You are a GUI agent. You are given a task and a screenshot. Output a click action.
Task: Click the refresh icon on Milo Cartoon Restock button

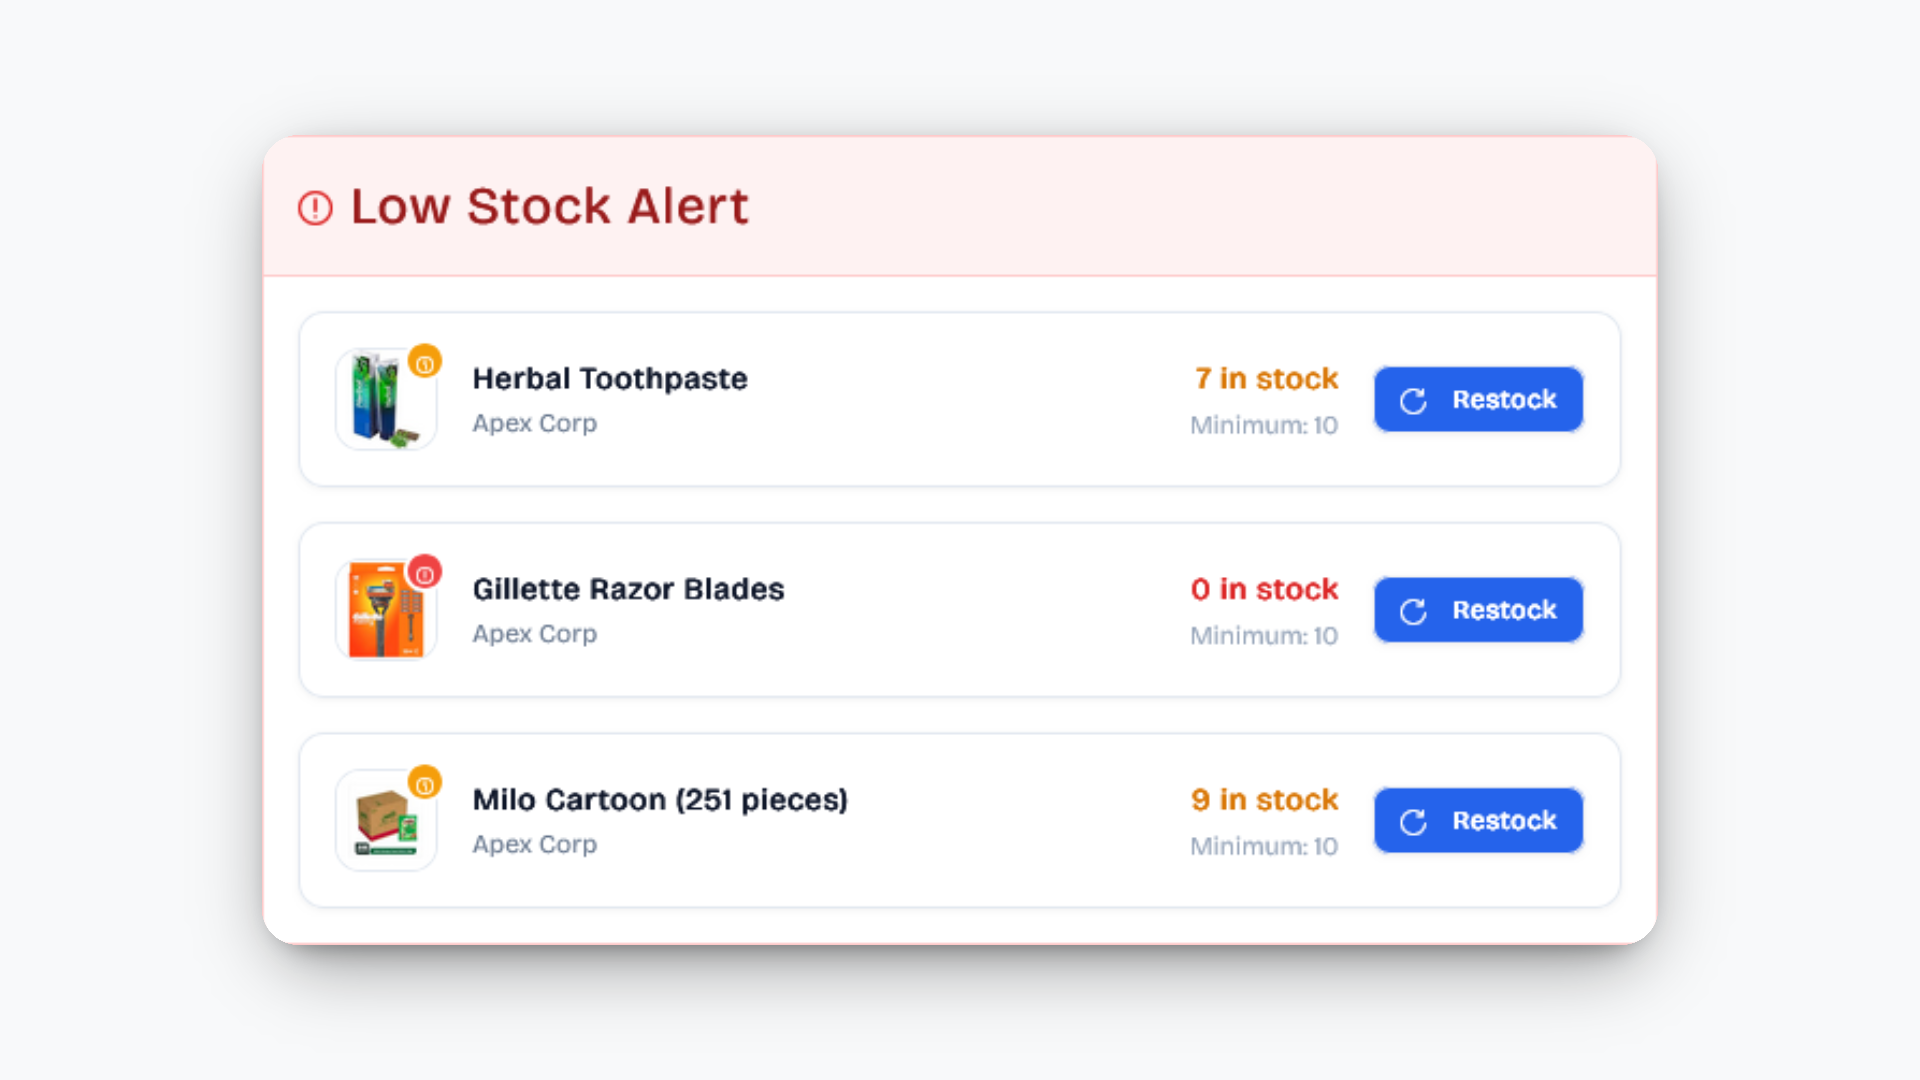click(1413, 820)
